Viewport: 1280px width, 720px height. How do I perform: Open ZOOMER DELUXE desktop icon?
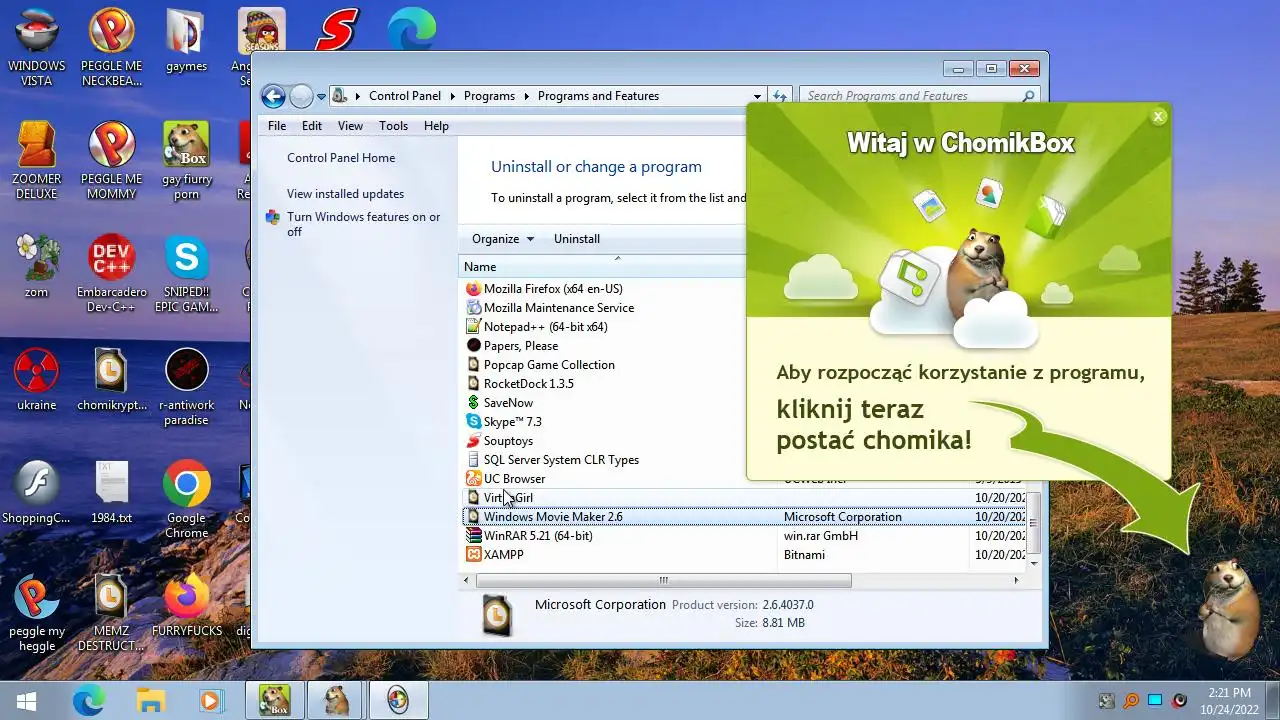[37, 160]
